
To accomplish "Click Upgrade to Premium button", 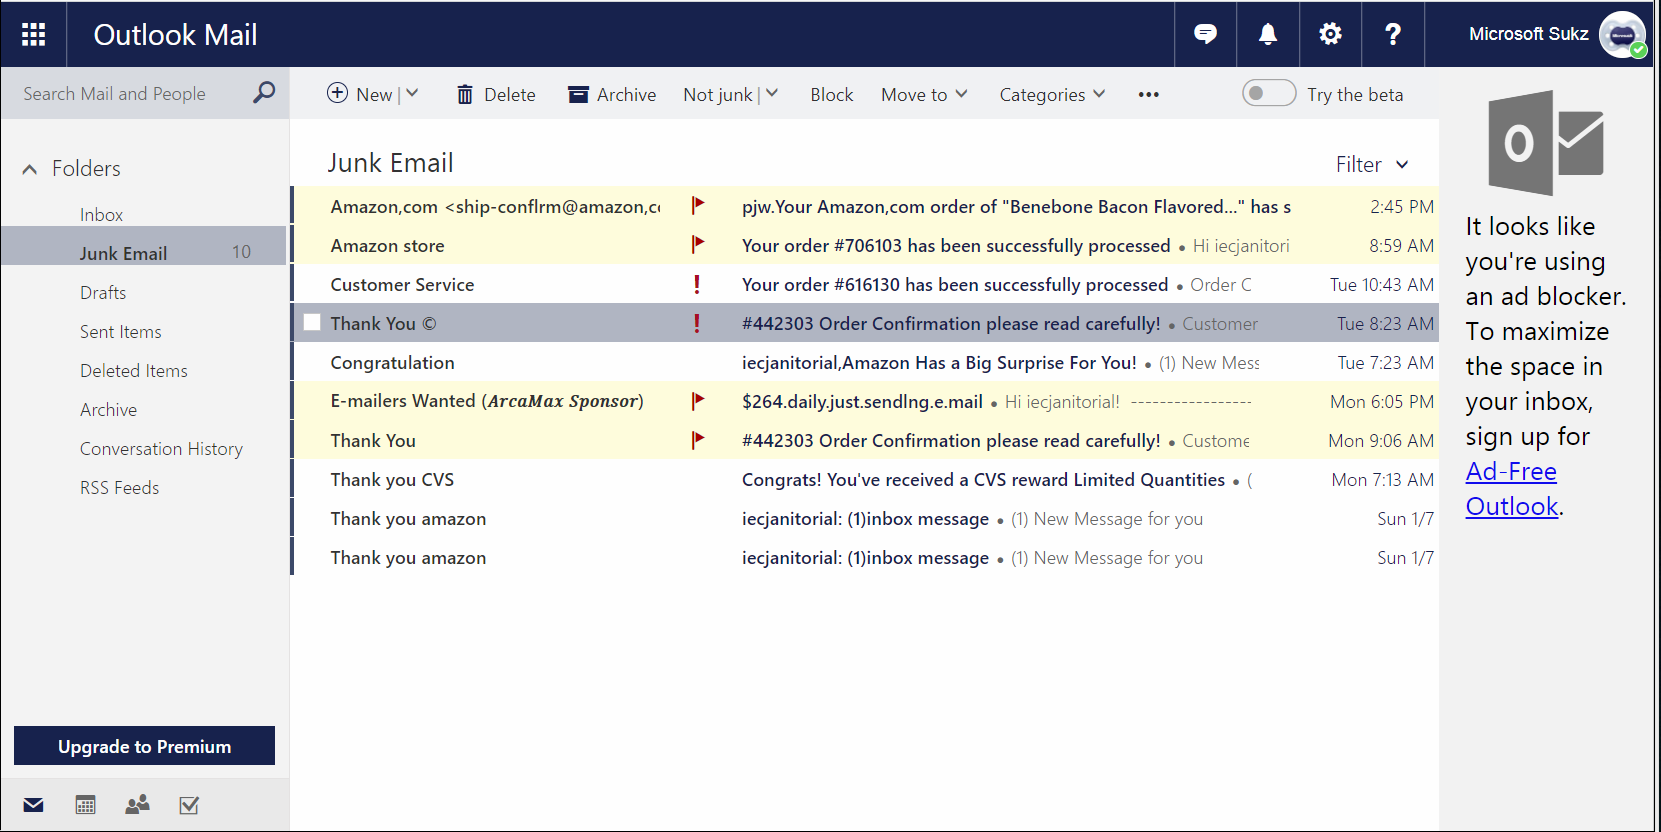I will (x=144, y=746).
